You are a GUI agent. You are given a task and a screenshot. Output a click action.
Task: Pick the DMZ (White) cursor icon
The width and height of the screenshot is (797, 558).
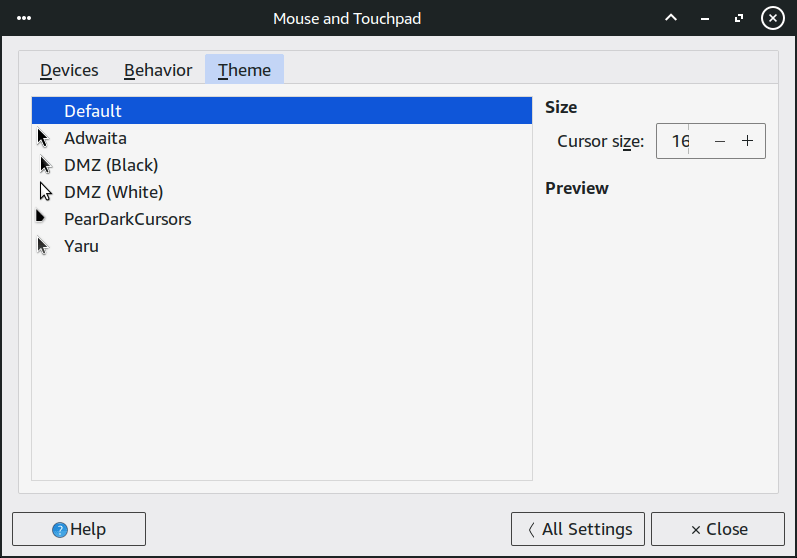pyautogui.click(x=45, y=192)
